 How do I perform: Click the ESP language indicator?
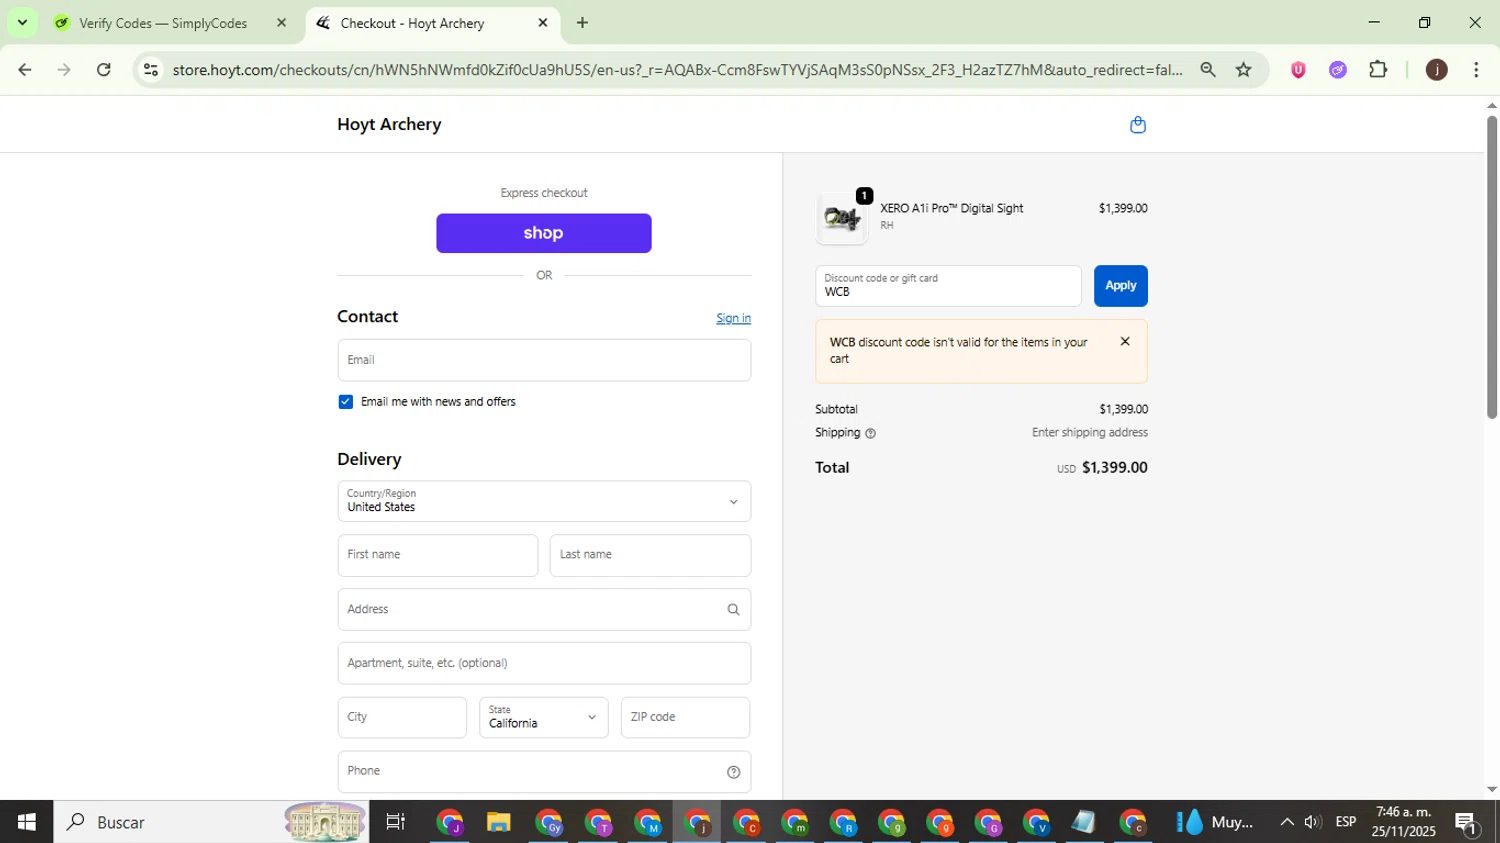tap(1346, 822)
